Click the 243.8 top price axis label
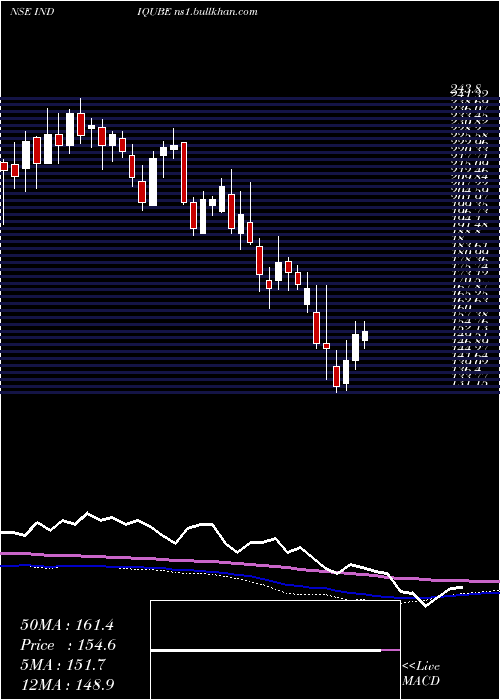This screenshot has width=500, height=700. 467,91
